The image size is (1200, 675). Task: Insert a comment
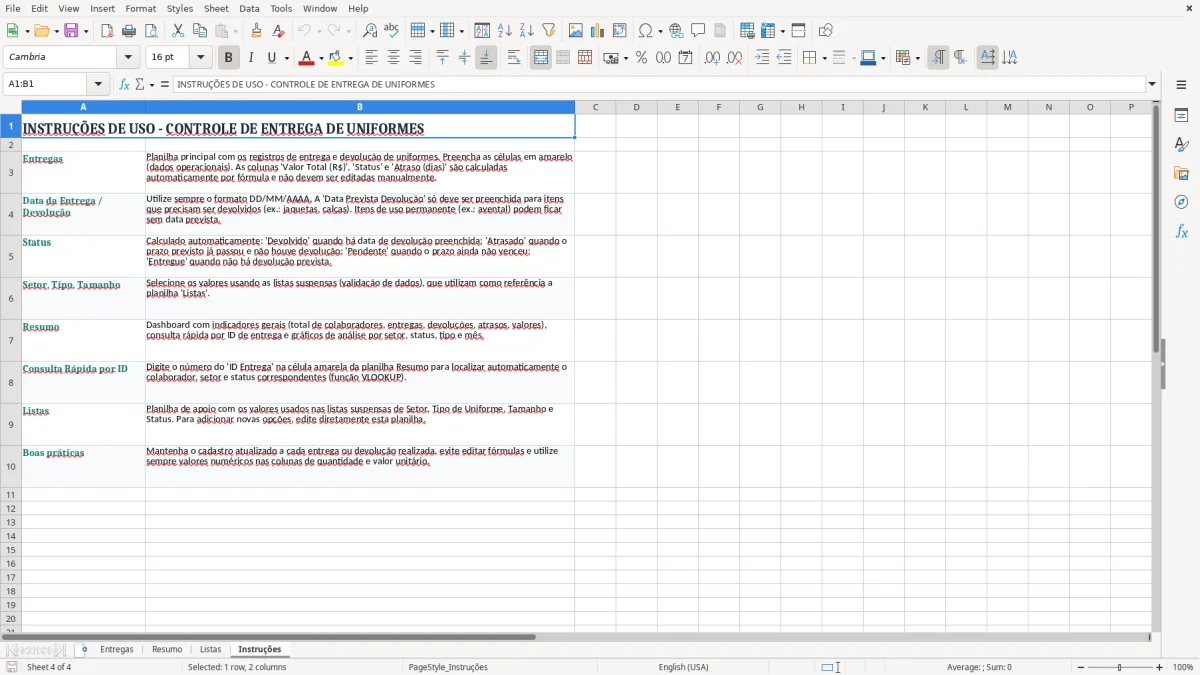click(698, 31)
